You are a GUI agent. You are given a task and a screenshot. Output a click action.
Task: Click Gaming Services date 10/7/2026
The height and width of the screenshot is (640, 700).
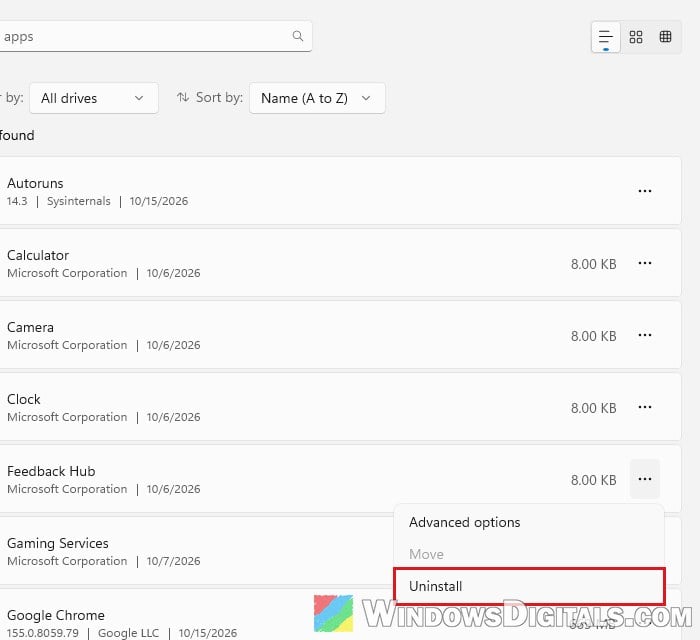coord(173,561)
